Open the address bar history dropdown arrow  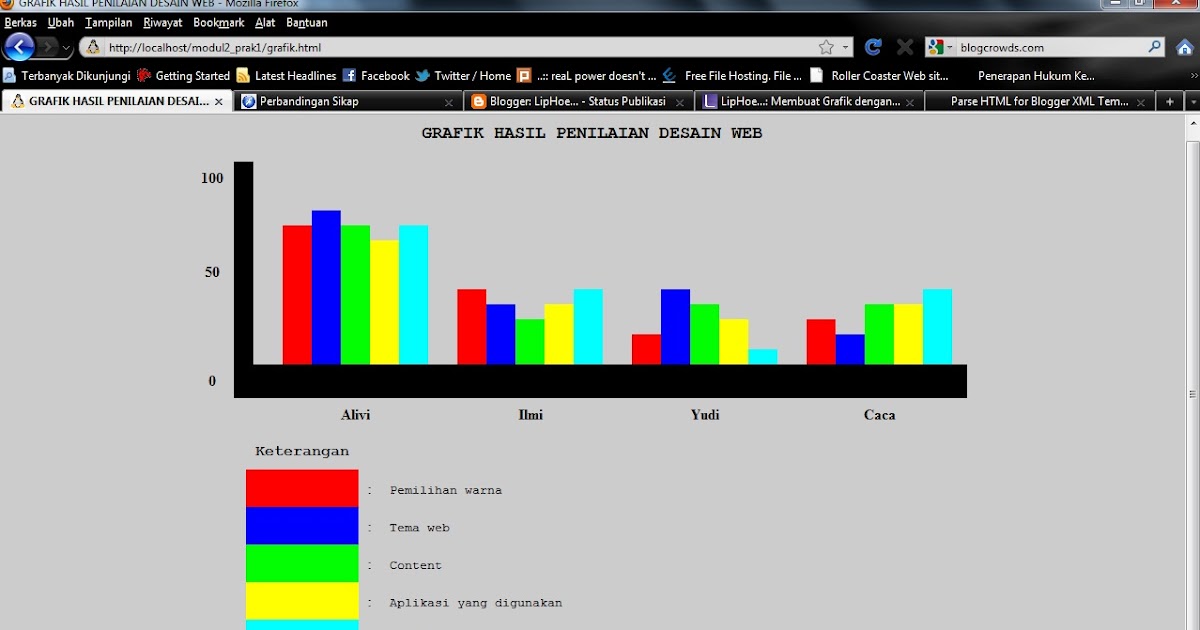point(845,47)
